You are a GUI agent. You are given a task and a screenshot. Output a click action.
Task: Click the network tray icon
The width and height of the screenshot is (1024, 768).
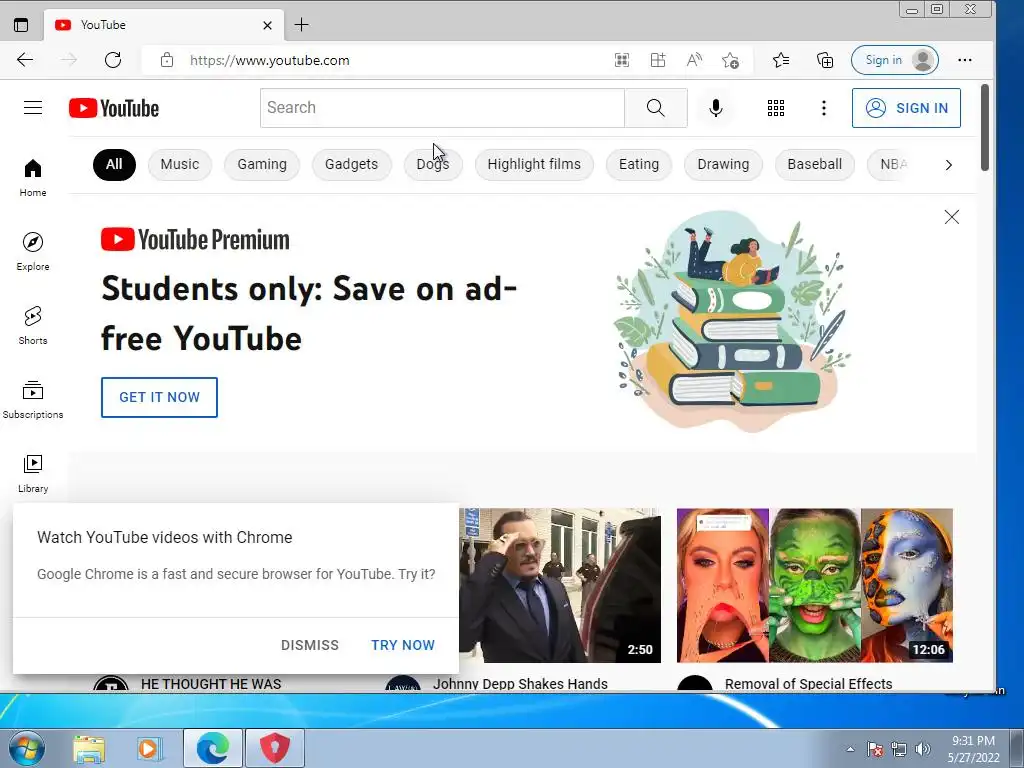point(899,749)
